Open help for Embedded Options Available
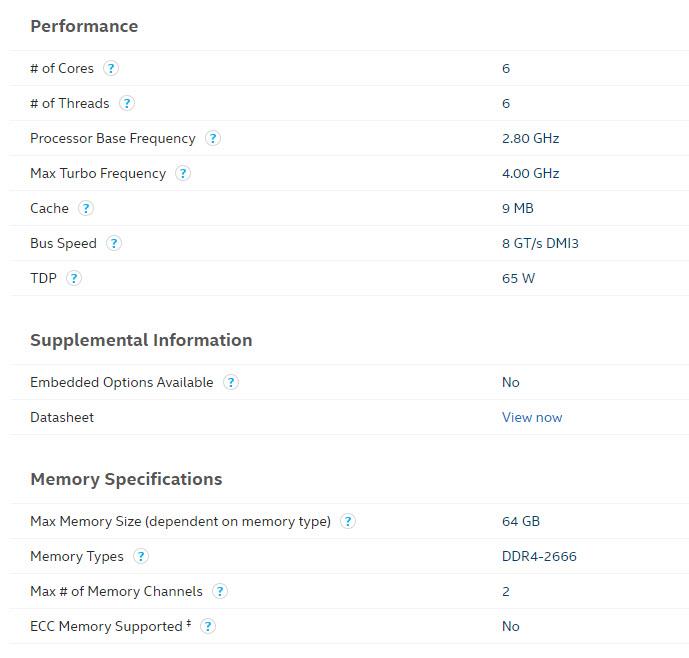Screen dimensions: 689x658 231,382
